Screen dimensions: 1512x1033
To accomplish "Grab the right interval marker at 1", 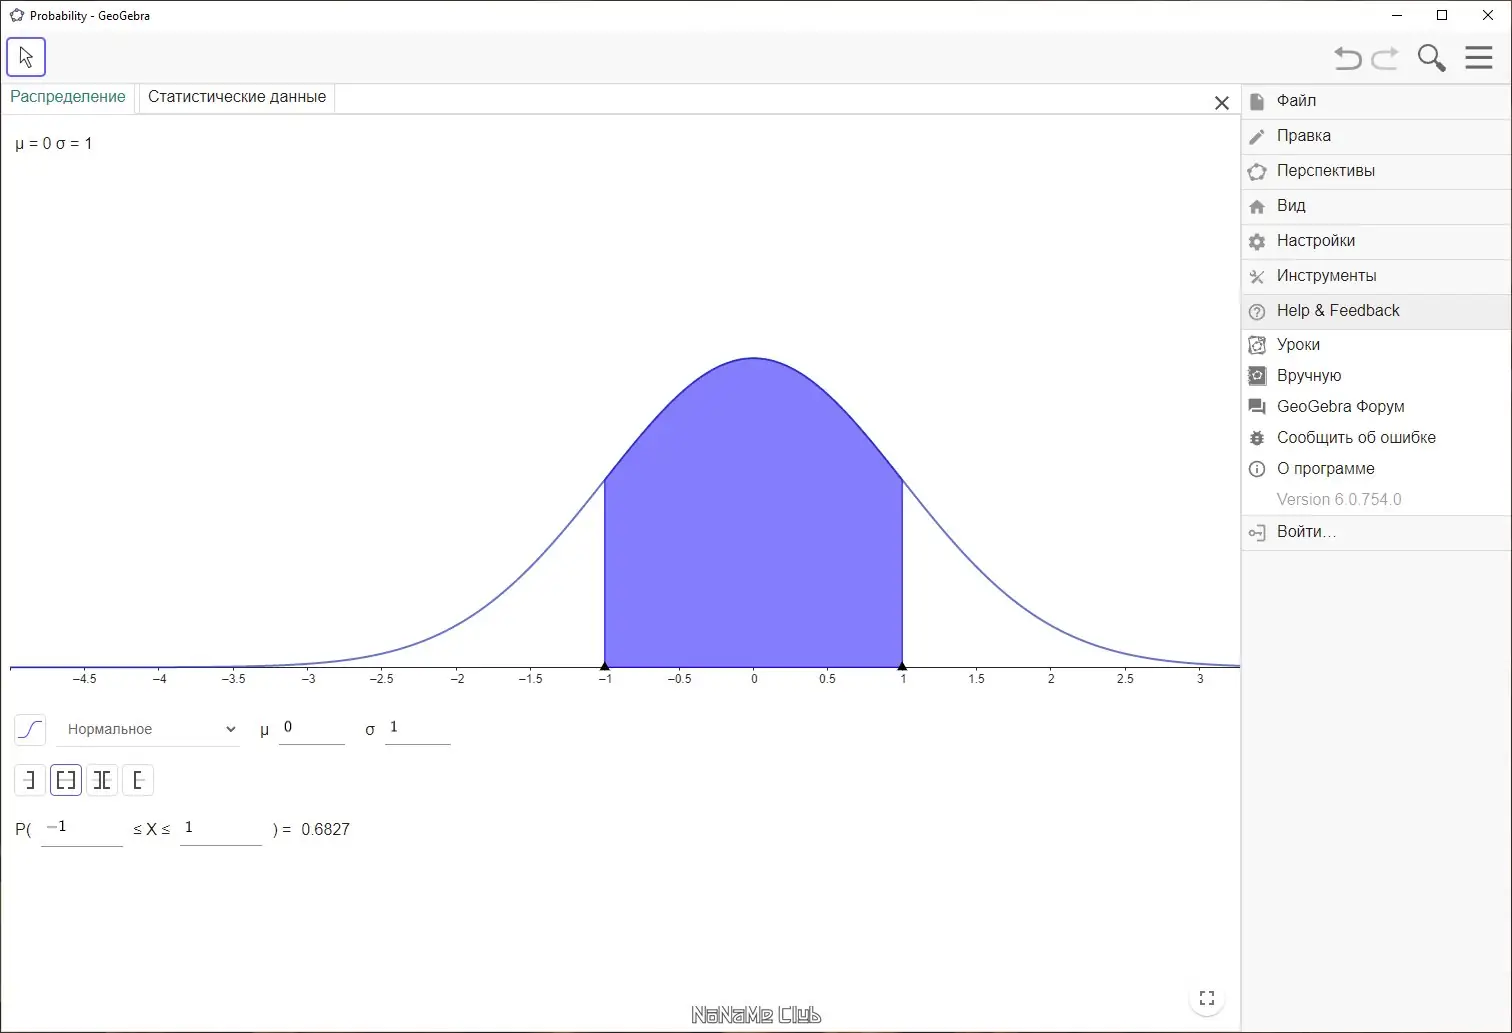I will [x=902, y=665].
